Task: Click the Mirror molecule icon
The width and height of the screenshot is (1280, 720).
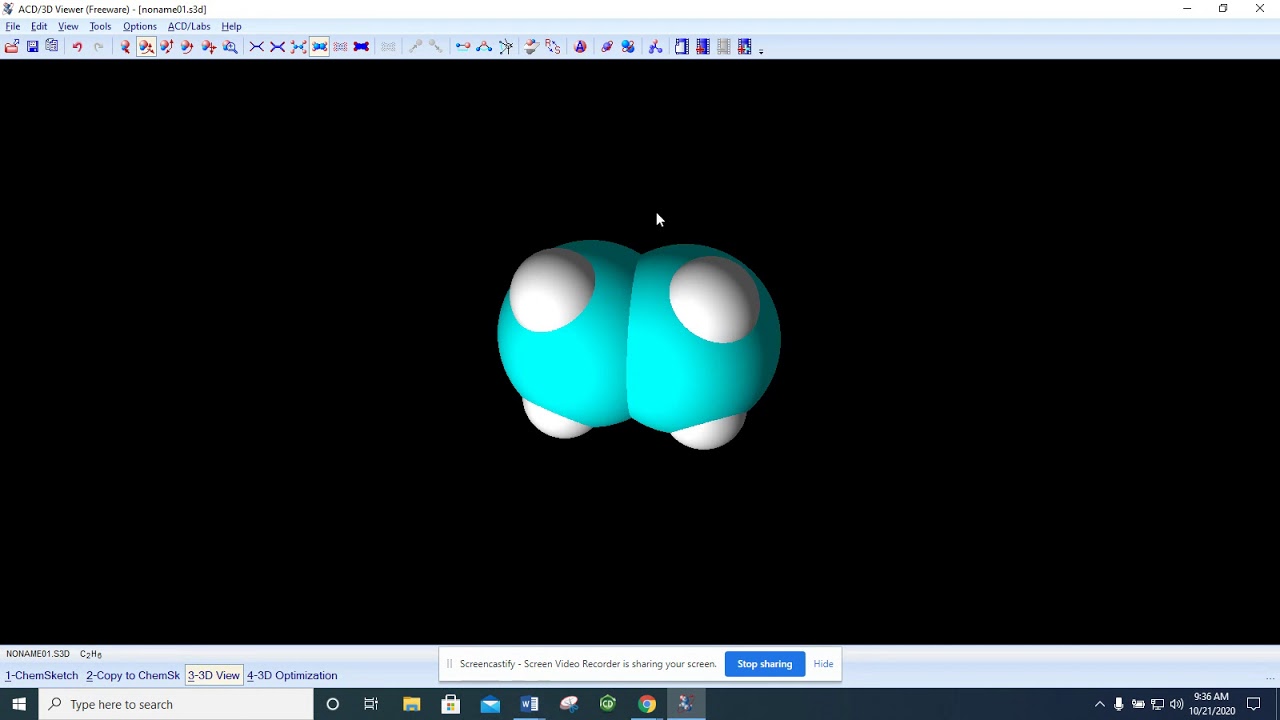Action: pyautogui.click(x=531, y=47)
